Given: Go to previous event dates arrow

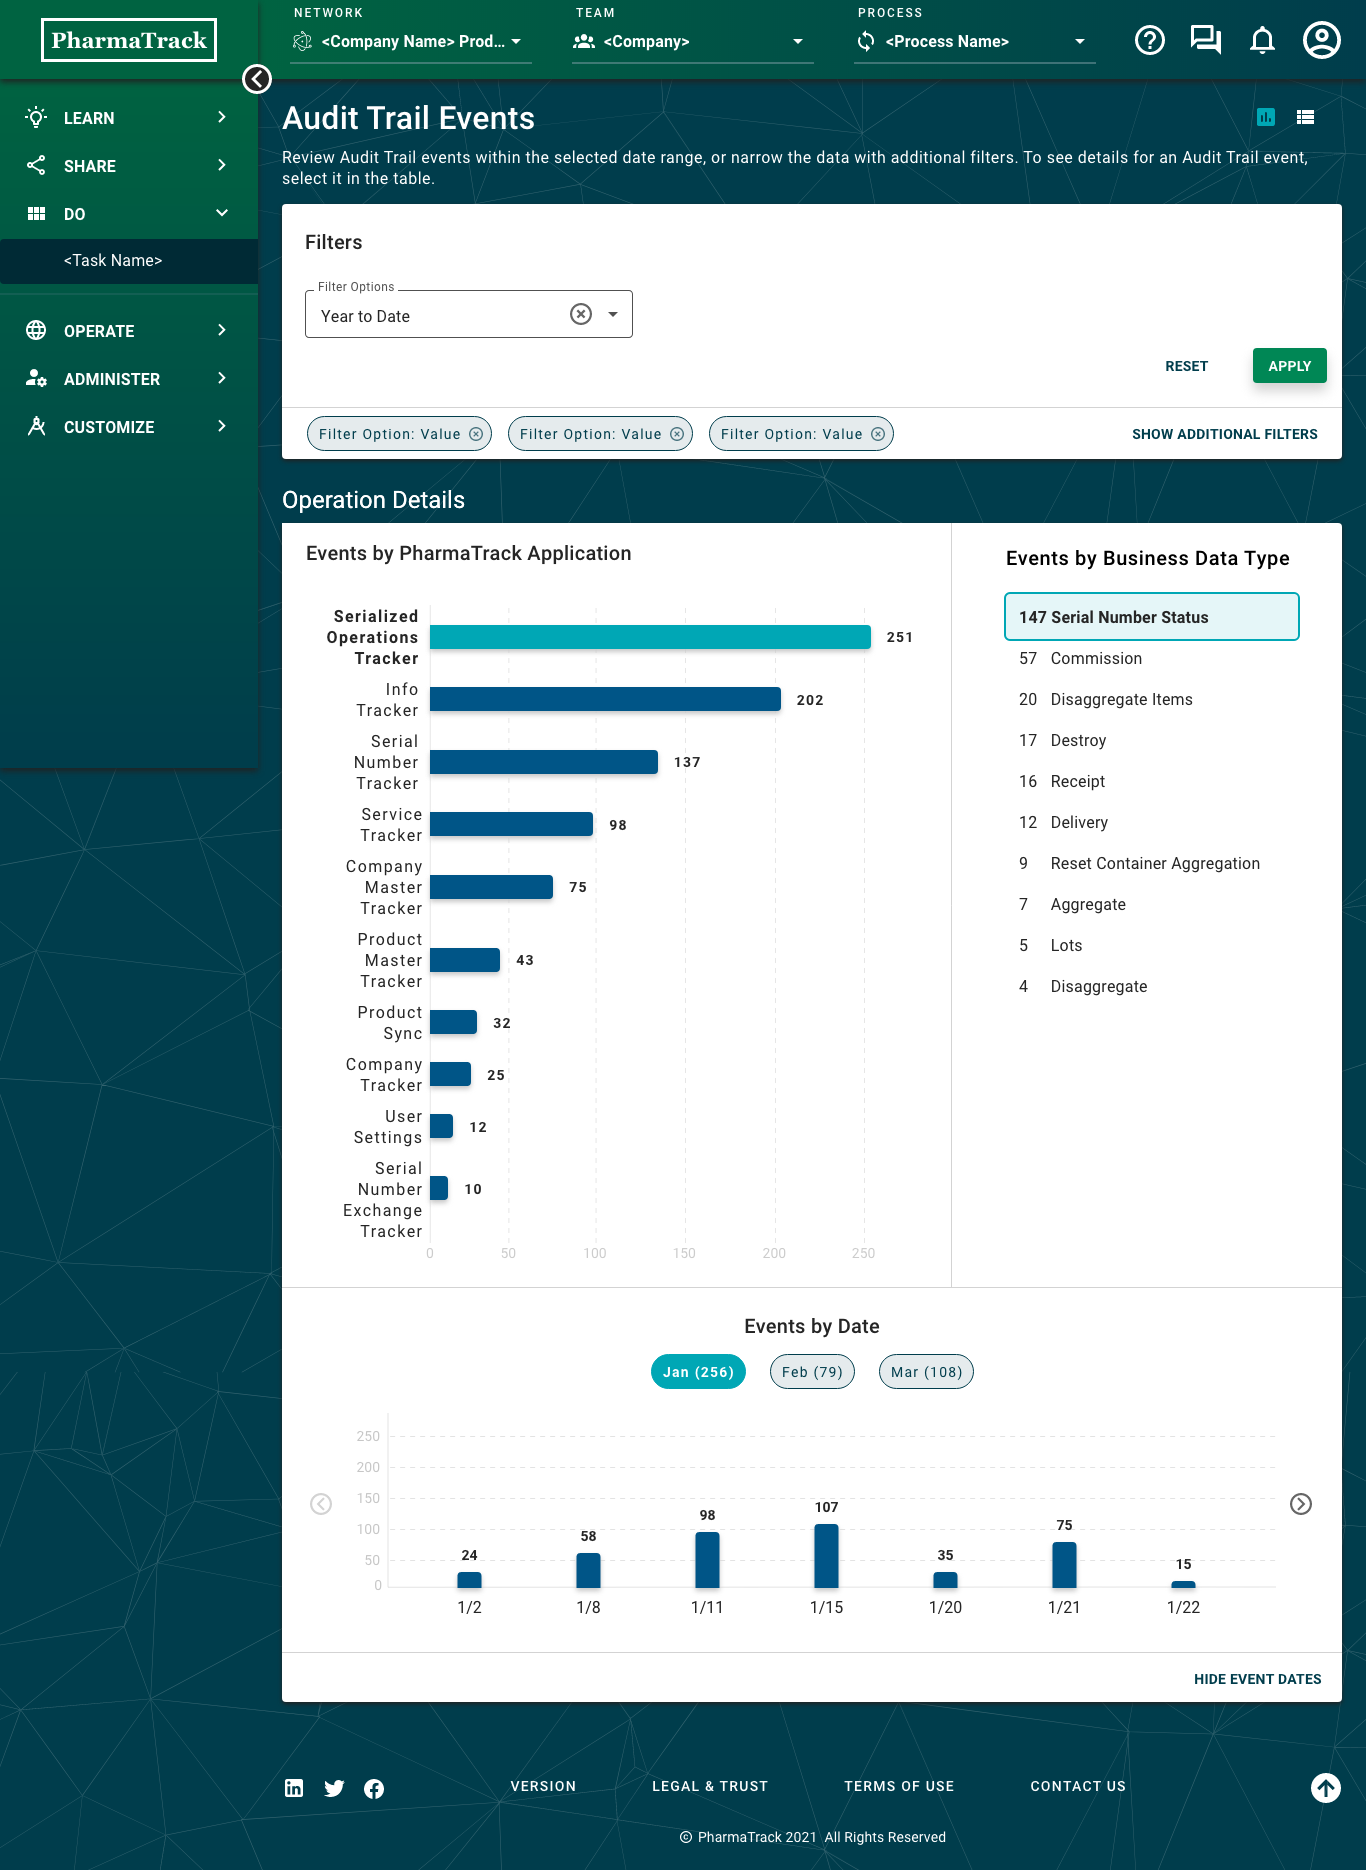Looking at the screenshot, I should 321,1504.
